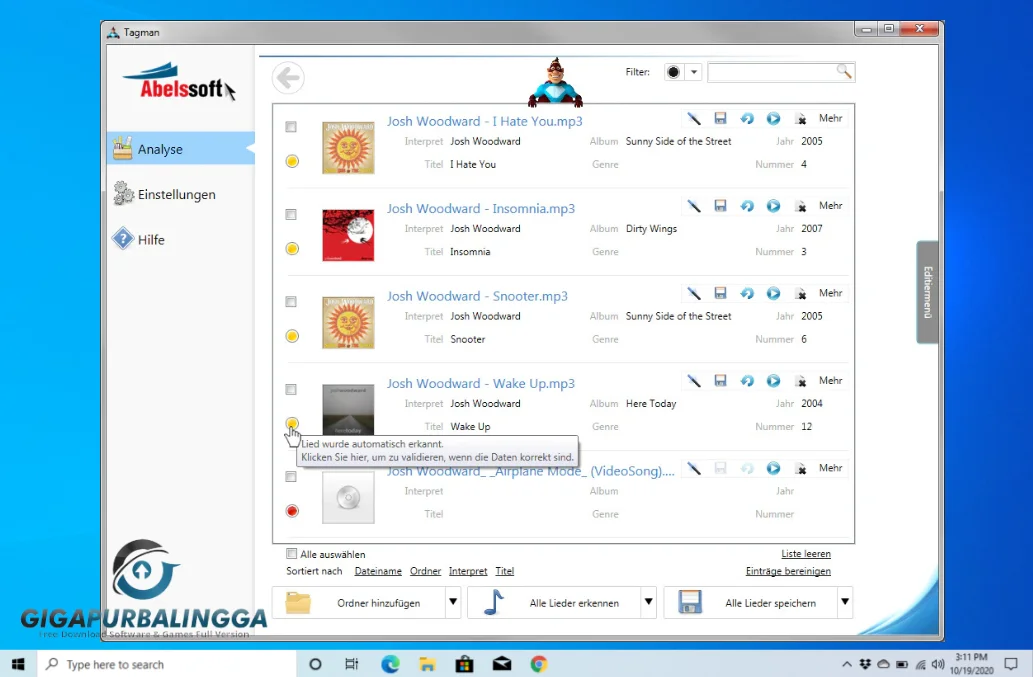
Task: Validate Snooter via yellow status dot
Action: point(292,336)
